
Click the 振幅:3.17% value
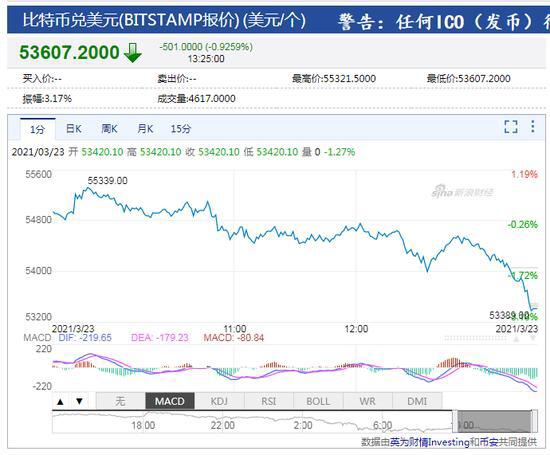coord(47,99)
